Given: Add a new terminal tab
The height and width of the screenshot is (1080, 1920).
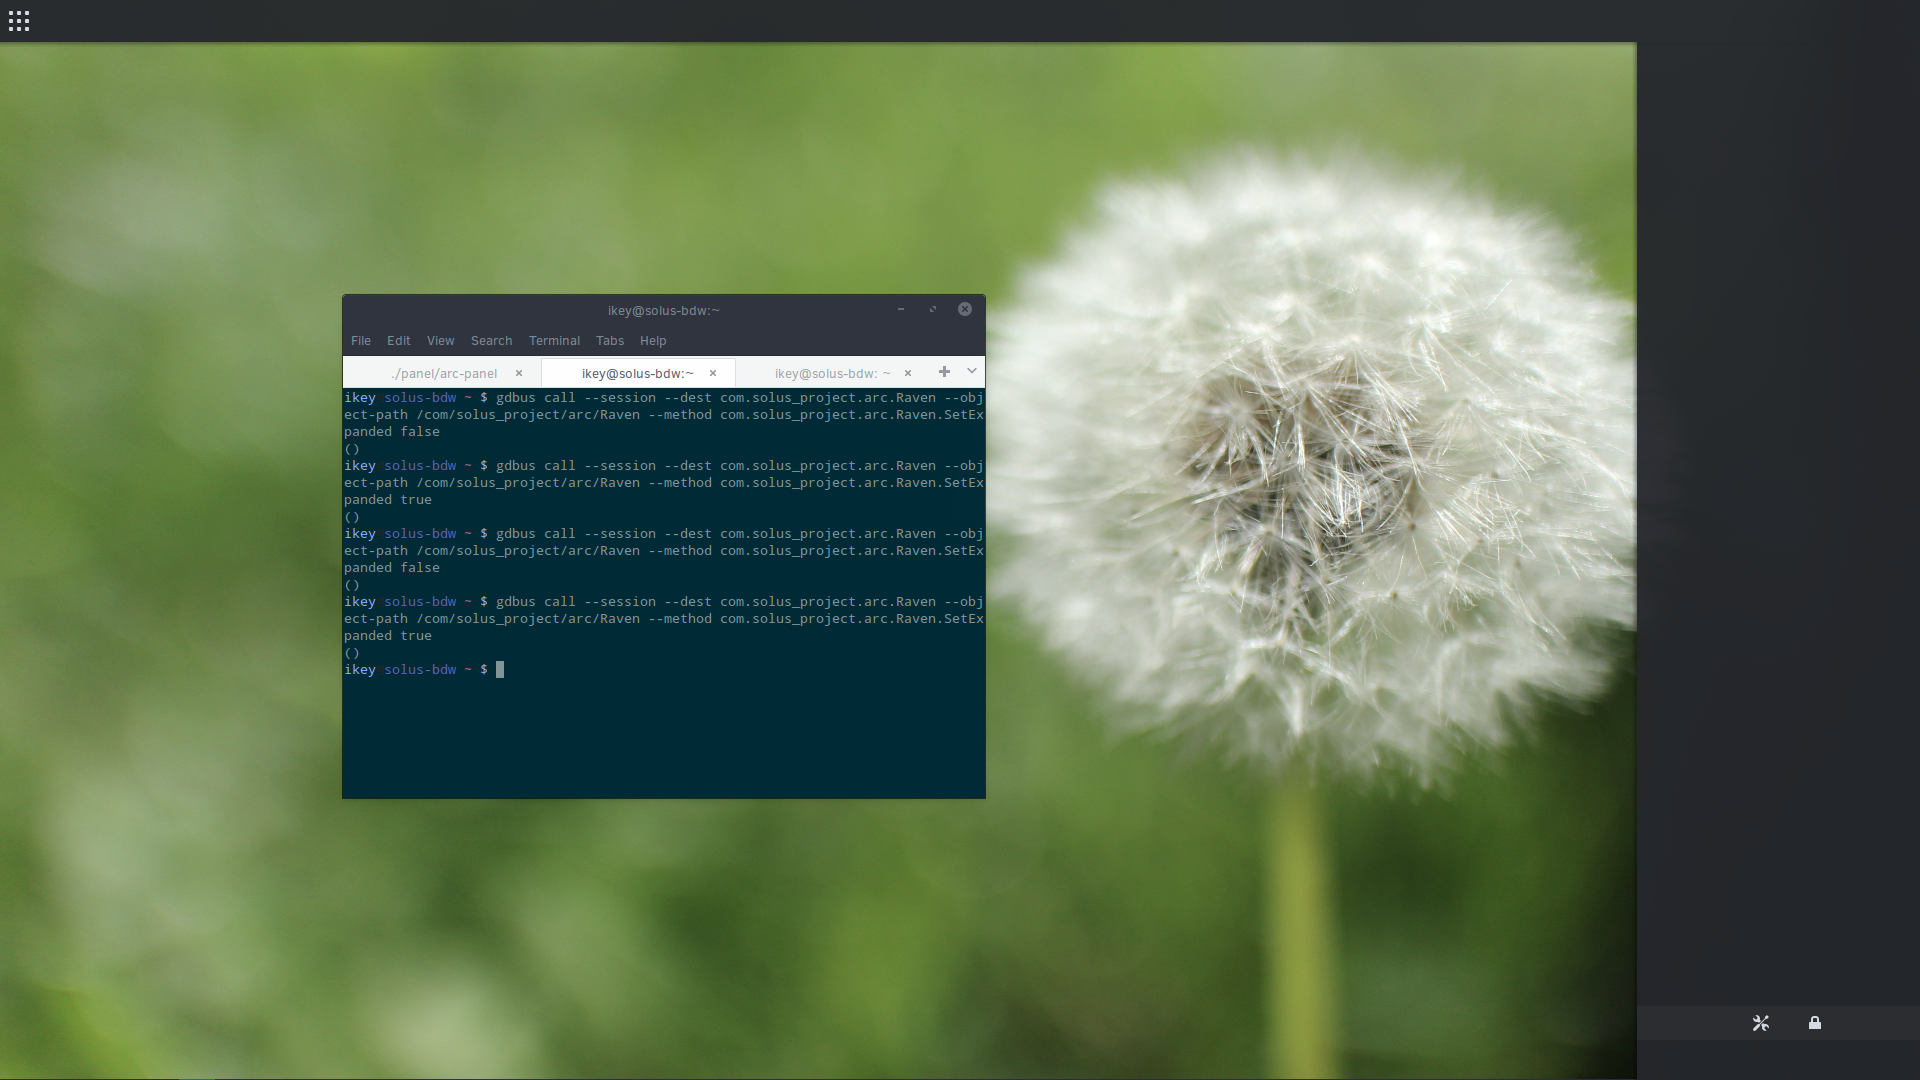Looking at the screenshot, I should (944, 372).
